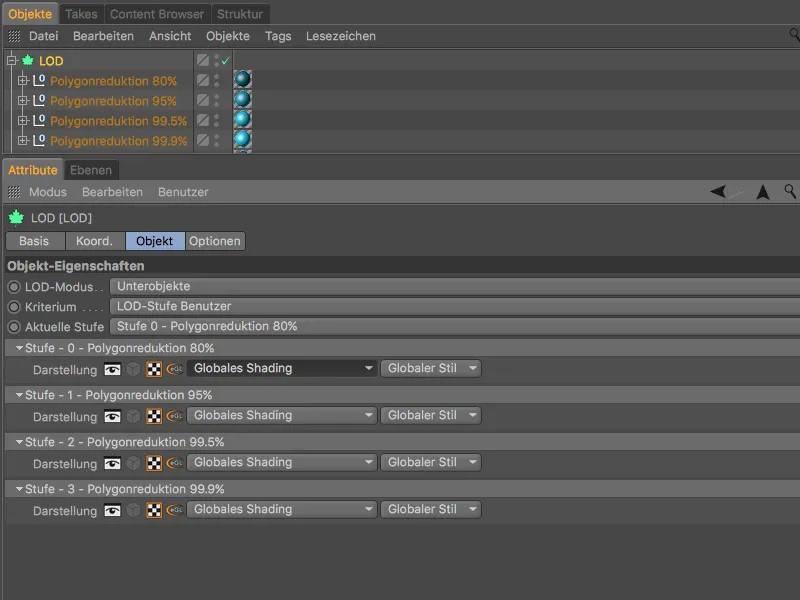Screen dimensions: 800x600
Task: Click the Polygonreduktion 80% object icon
Action: click(x=39, y=81)
